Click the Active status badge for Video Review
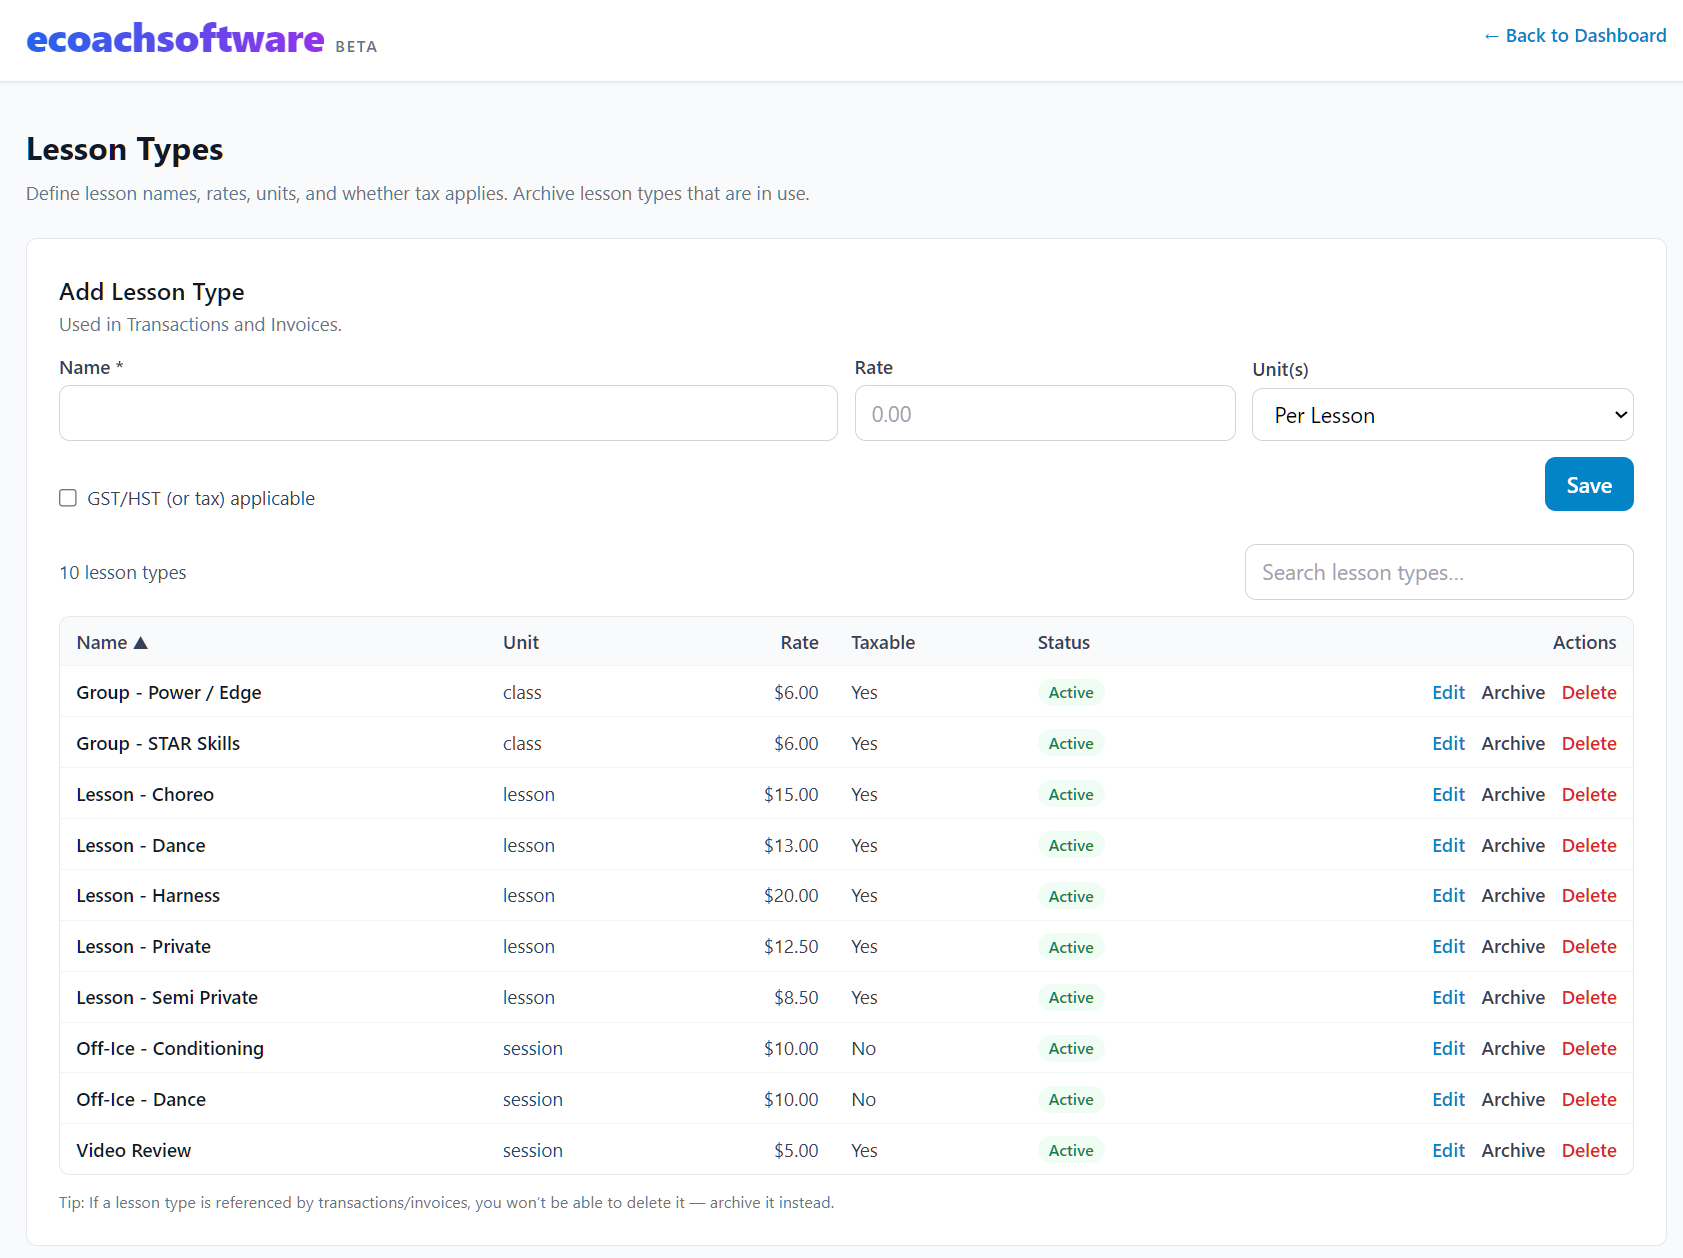The width and height of the screenshot is (1683, 1258). [x=1070, y=1151]
